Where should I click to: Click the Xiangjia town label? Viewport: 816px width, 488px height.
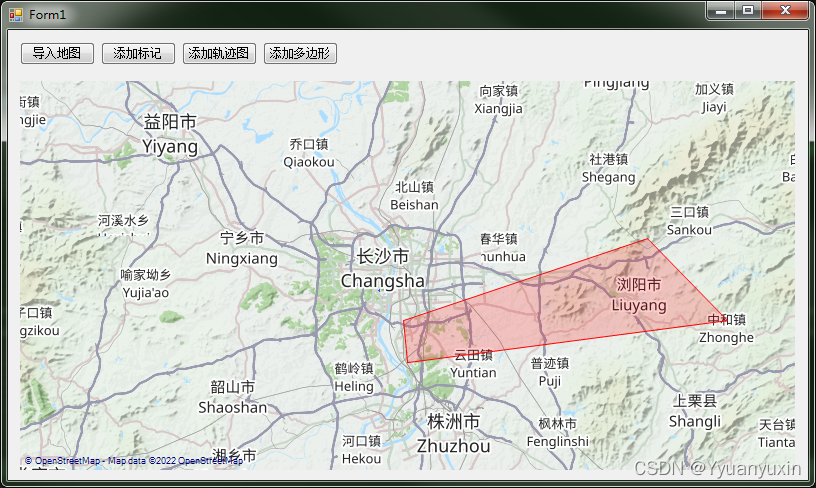(x=499, y=100)
